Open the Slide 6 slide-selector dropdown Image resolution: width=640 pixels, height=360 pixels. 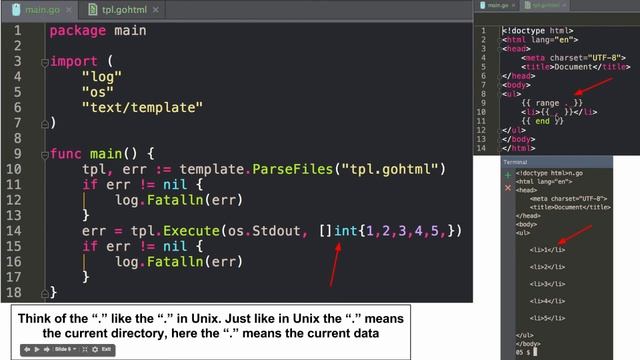coord(65,349)
